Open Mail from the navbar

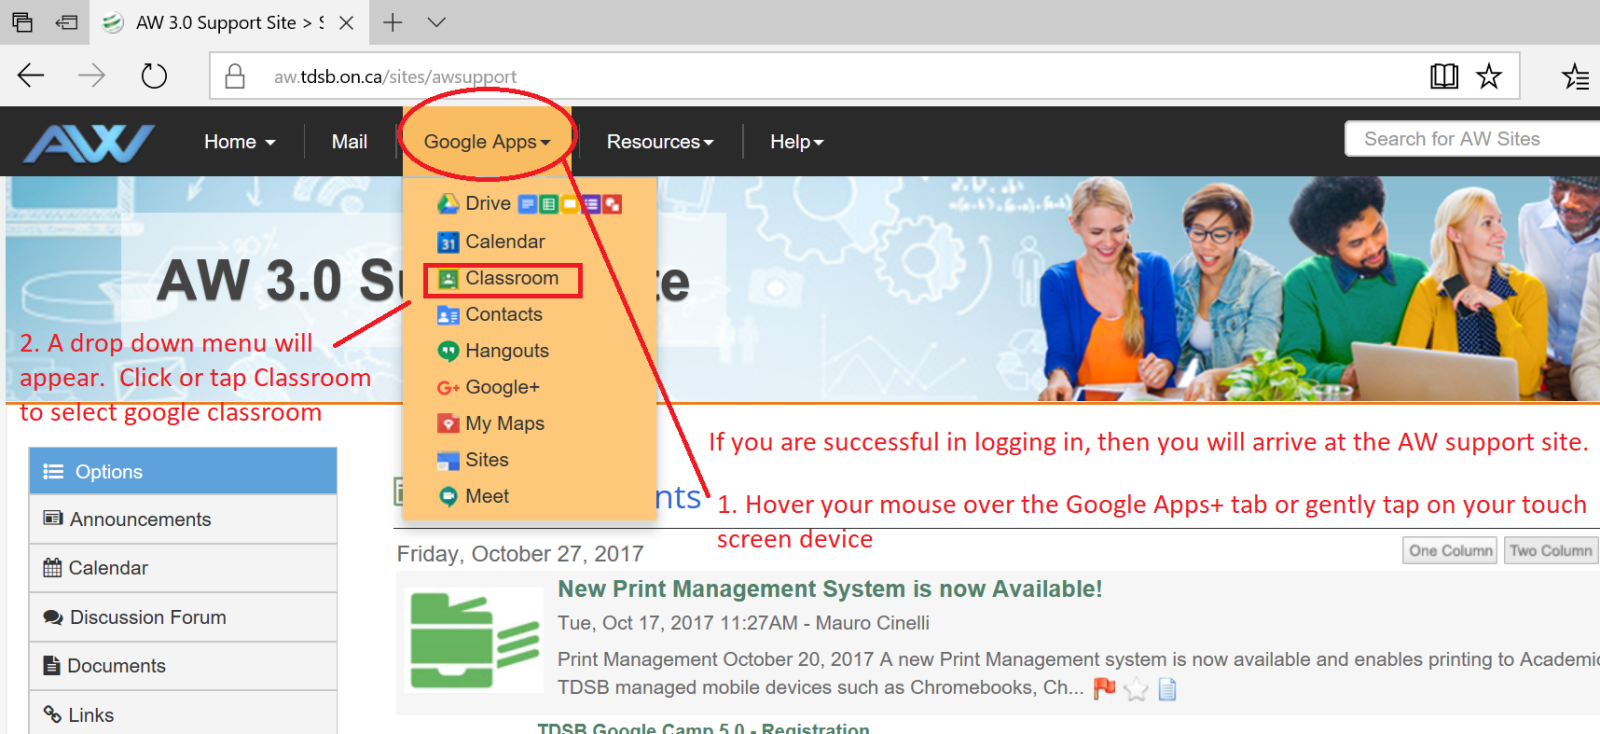click(x=349, y=142)
